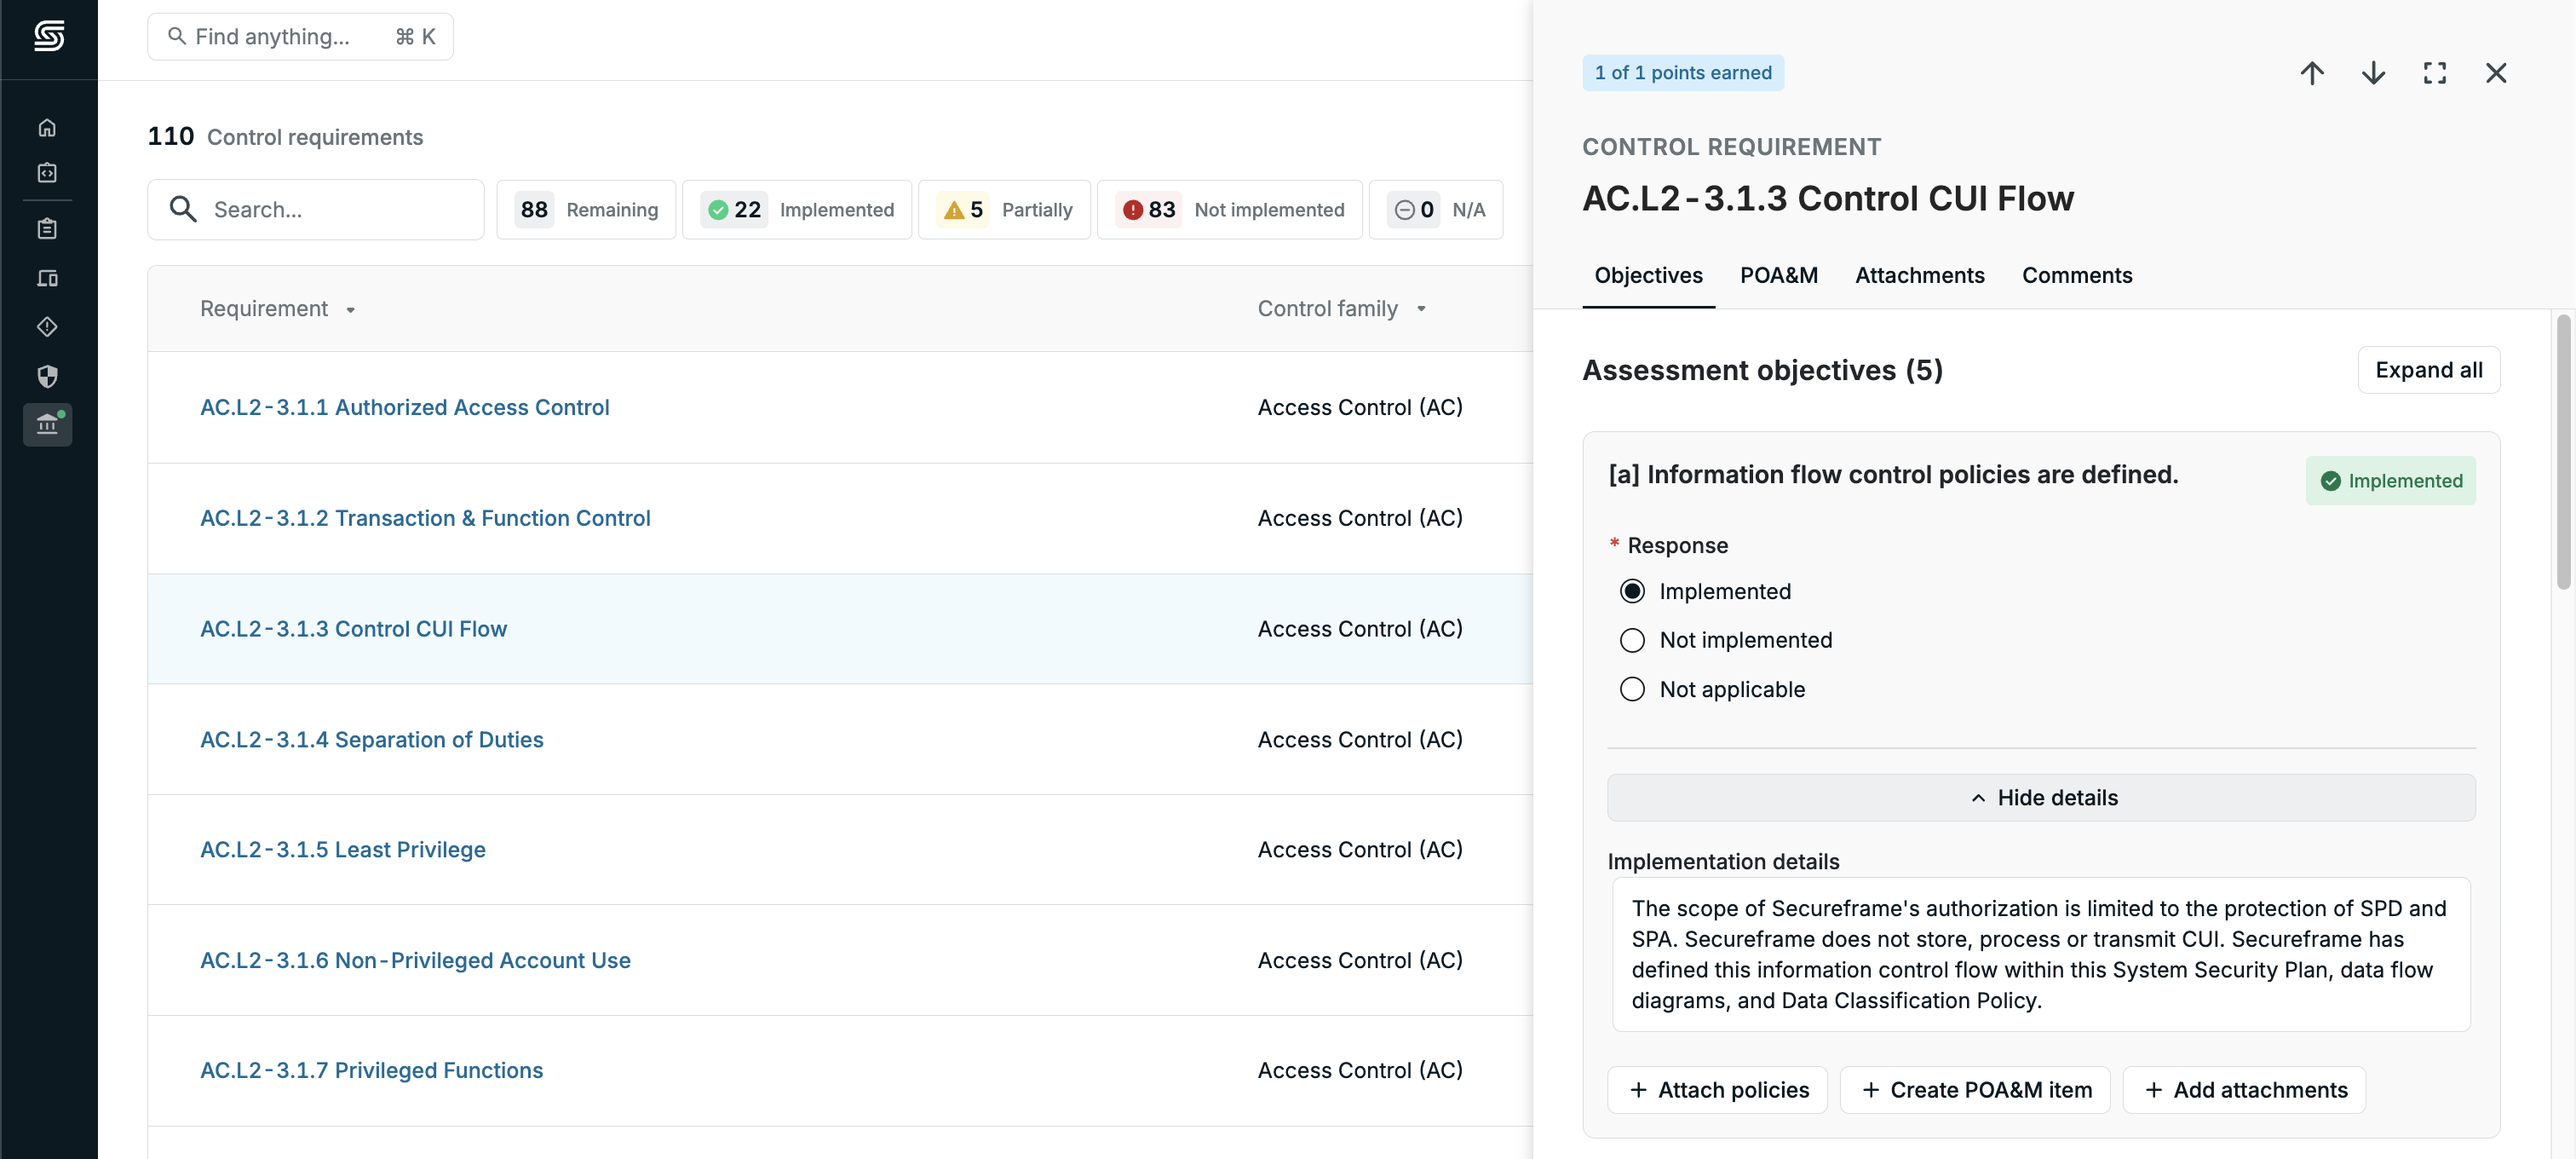Click the plus icon on Create POA&M item
Screen dimensions: 2576x1159
pos(1870,1090)
